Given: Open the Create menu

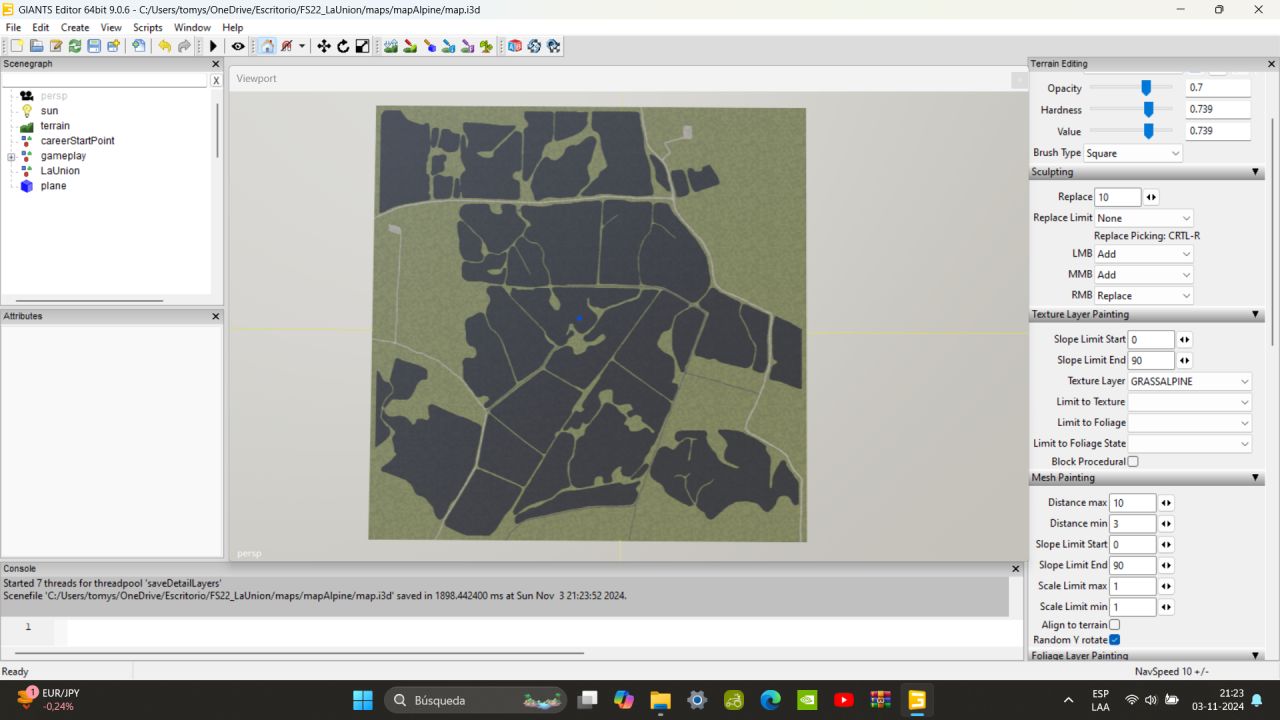Looking at the screenshot, I should click(x=75, y=28).
